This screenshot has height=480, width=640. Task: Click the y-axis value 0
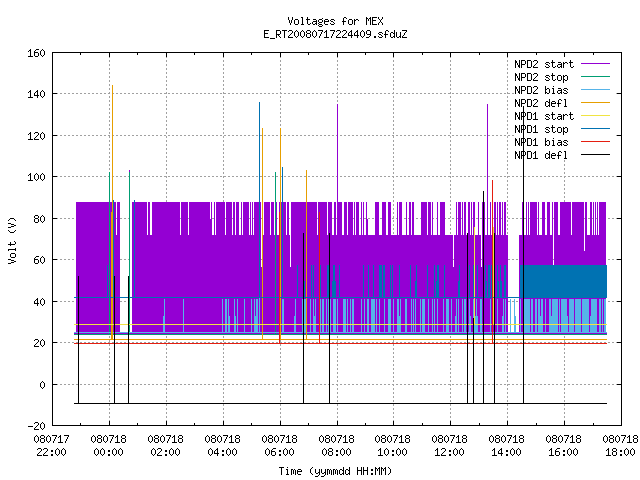pos(42,384)
